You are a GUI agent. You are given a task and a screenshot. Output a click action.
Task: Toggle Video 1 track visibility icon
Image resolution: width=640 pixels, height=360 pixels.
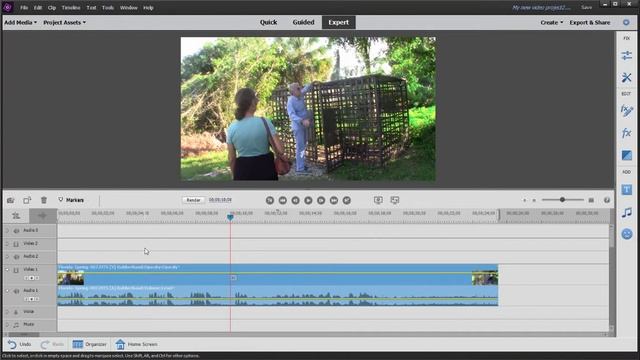[16, 270]
